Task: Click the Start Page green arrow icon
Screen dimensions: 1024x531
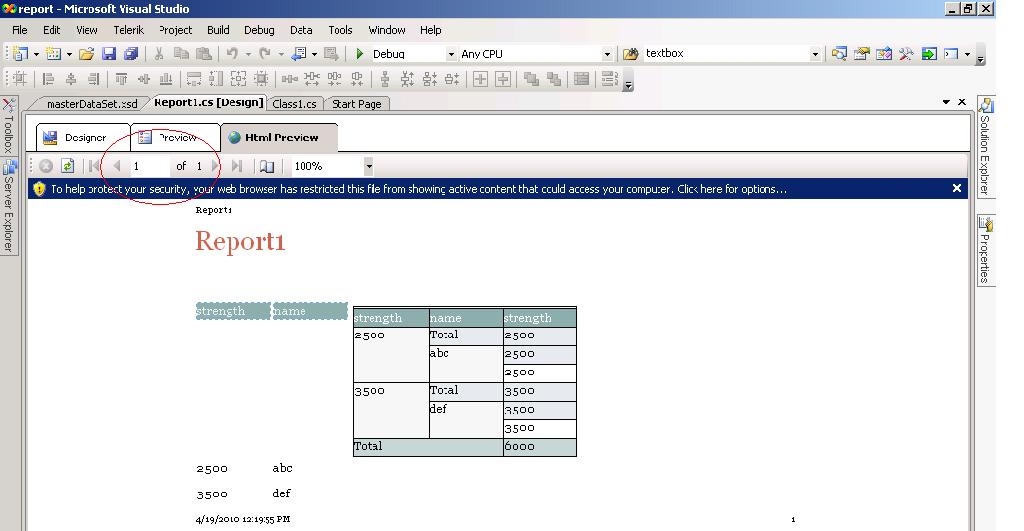Action: click(929, 54)
